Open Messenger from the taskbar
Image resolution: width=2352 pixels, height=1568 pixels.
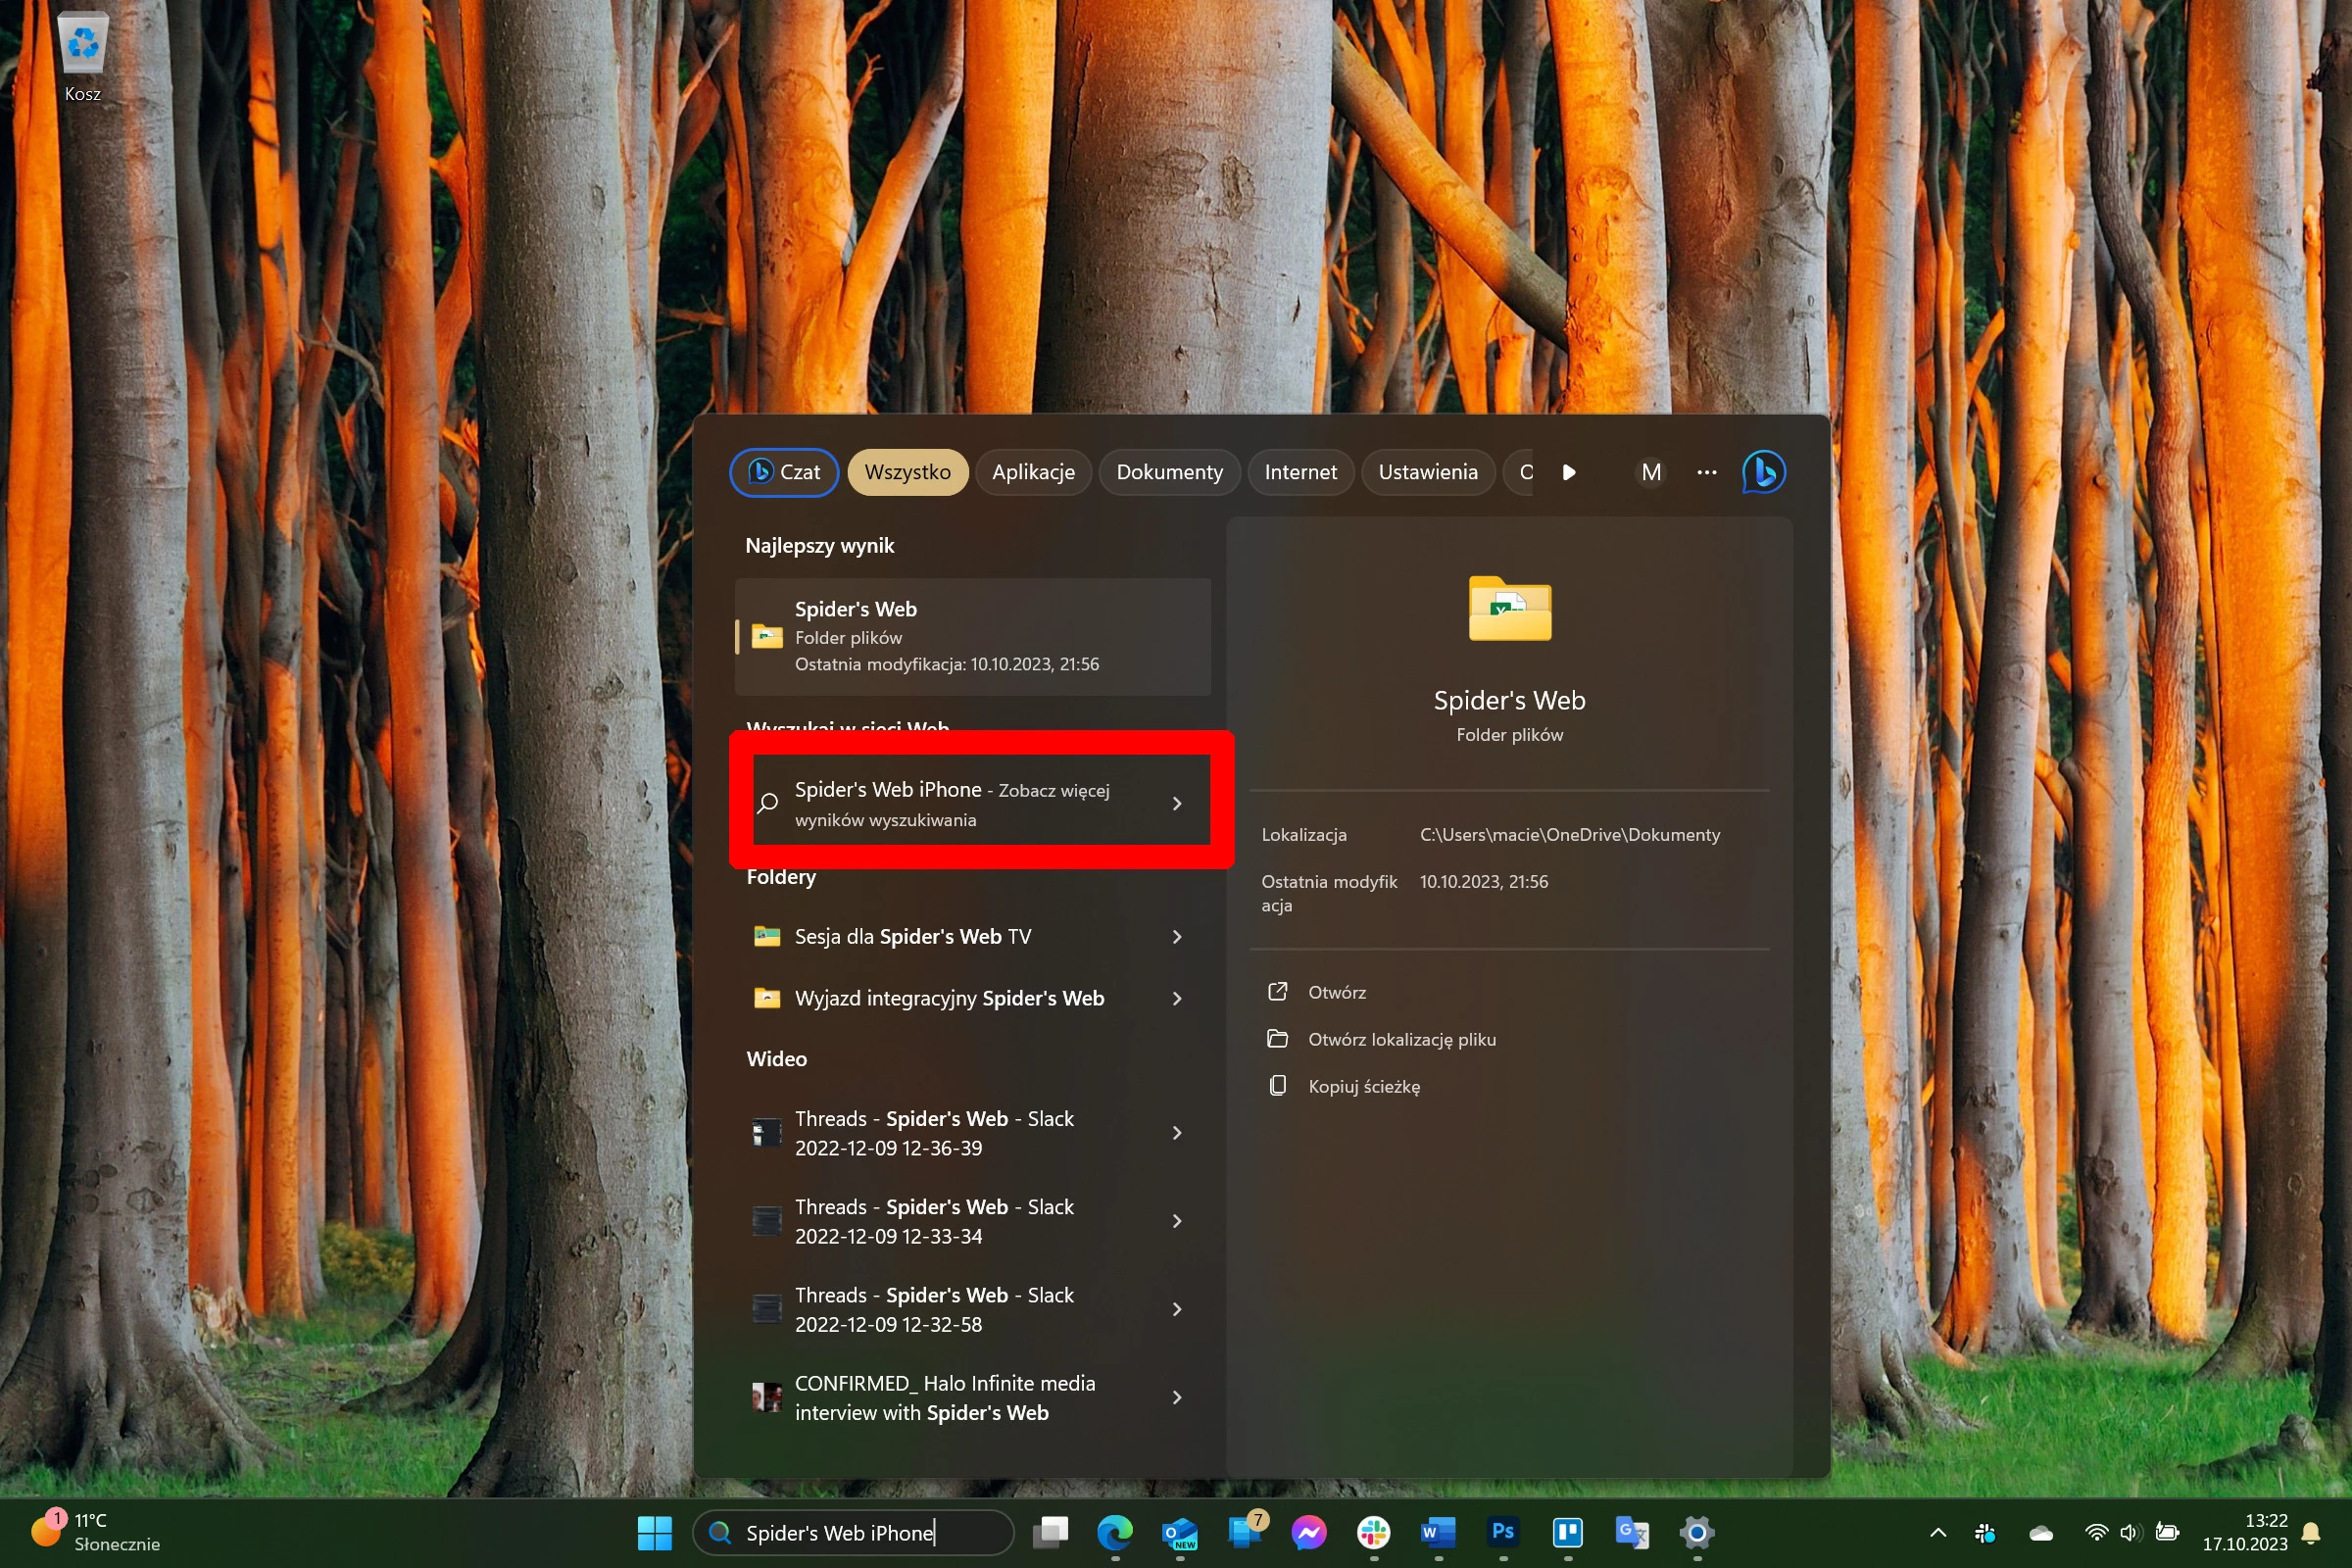click(1309, 1532)
